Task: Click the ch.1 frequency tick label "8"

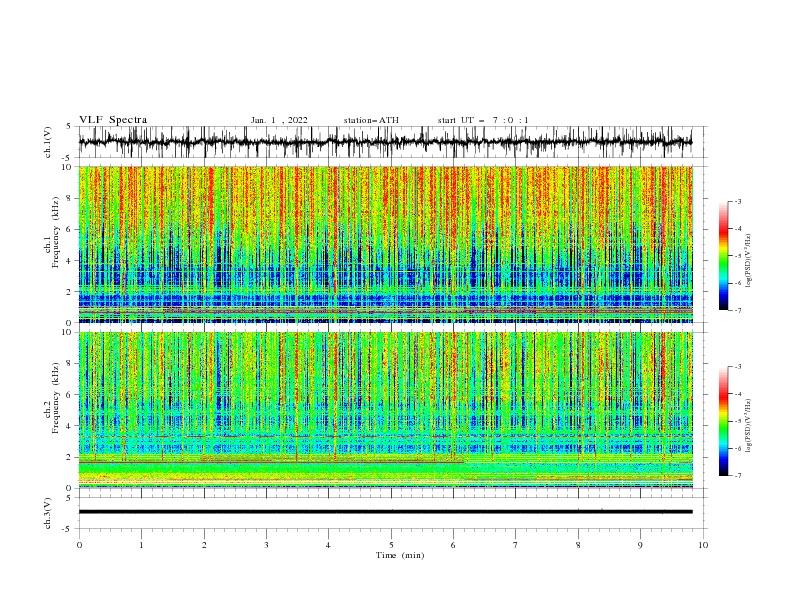Action: point(70,198)
